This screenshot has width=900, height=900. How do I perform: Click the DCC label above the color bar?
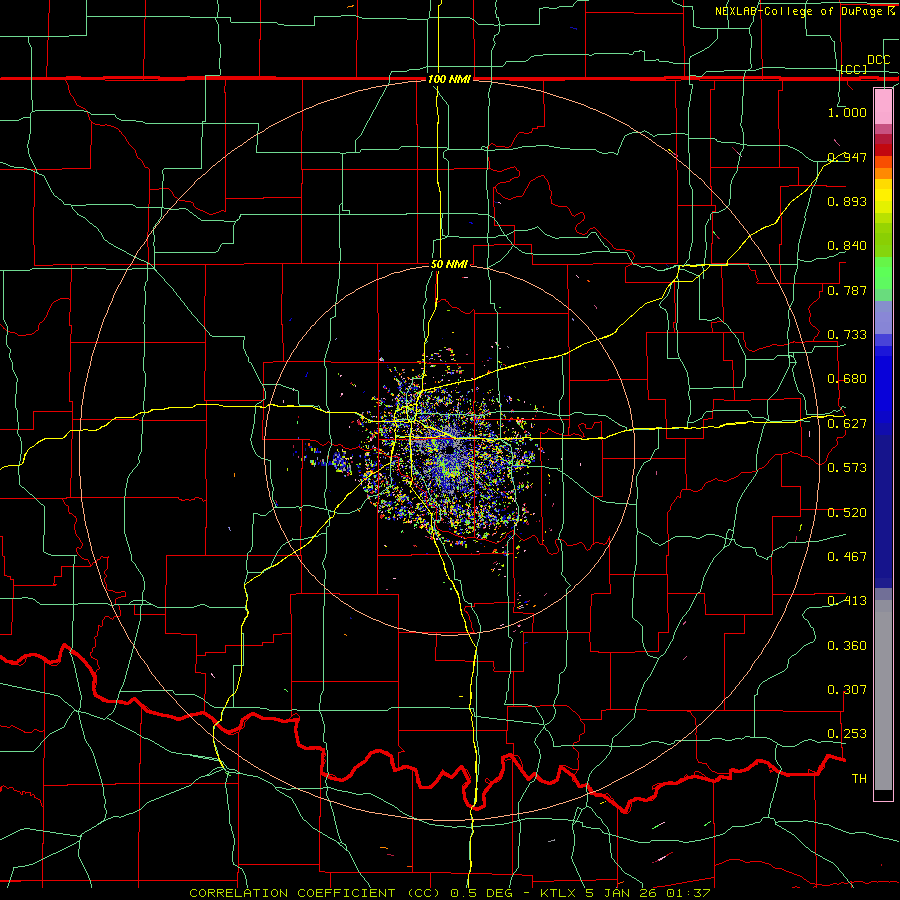(x=878, y=60)
